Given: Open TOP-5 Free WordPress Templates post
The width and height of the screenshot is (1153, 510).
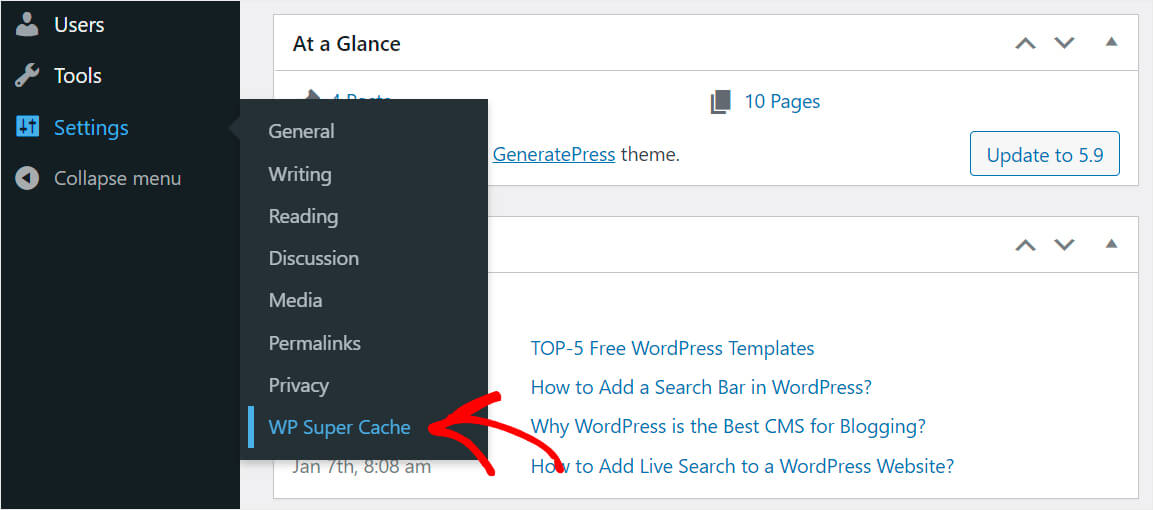Looking at the screenshot, I should (x=672, y=348).
